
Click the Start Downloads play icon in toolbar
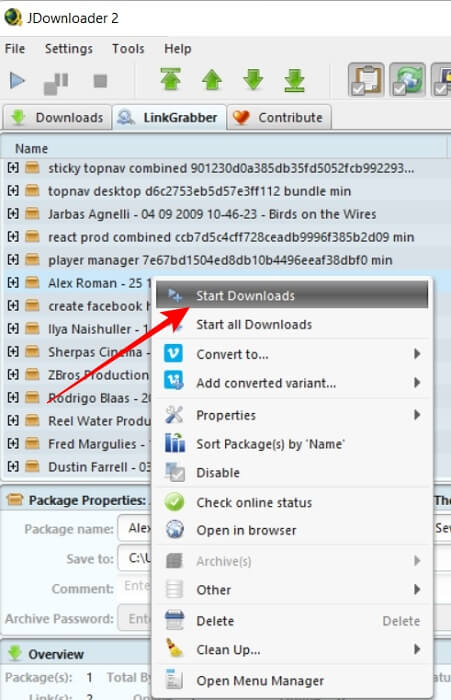(17, 81)
